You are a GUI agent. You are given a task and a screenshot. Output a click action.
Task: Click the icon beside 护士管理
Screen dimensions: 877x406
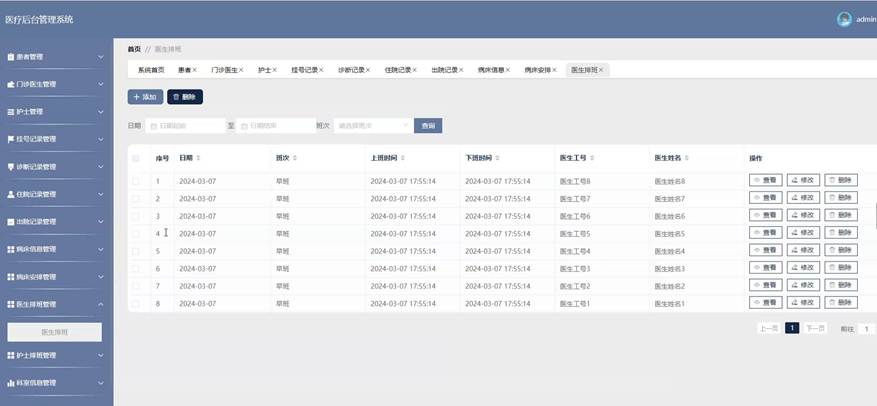tap(10, 112)
